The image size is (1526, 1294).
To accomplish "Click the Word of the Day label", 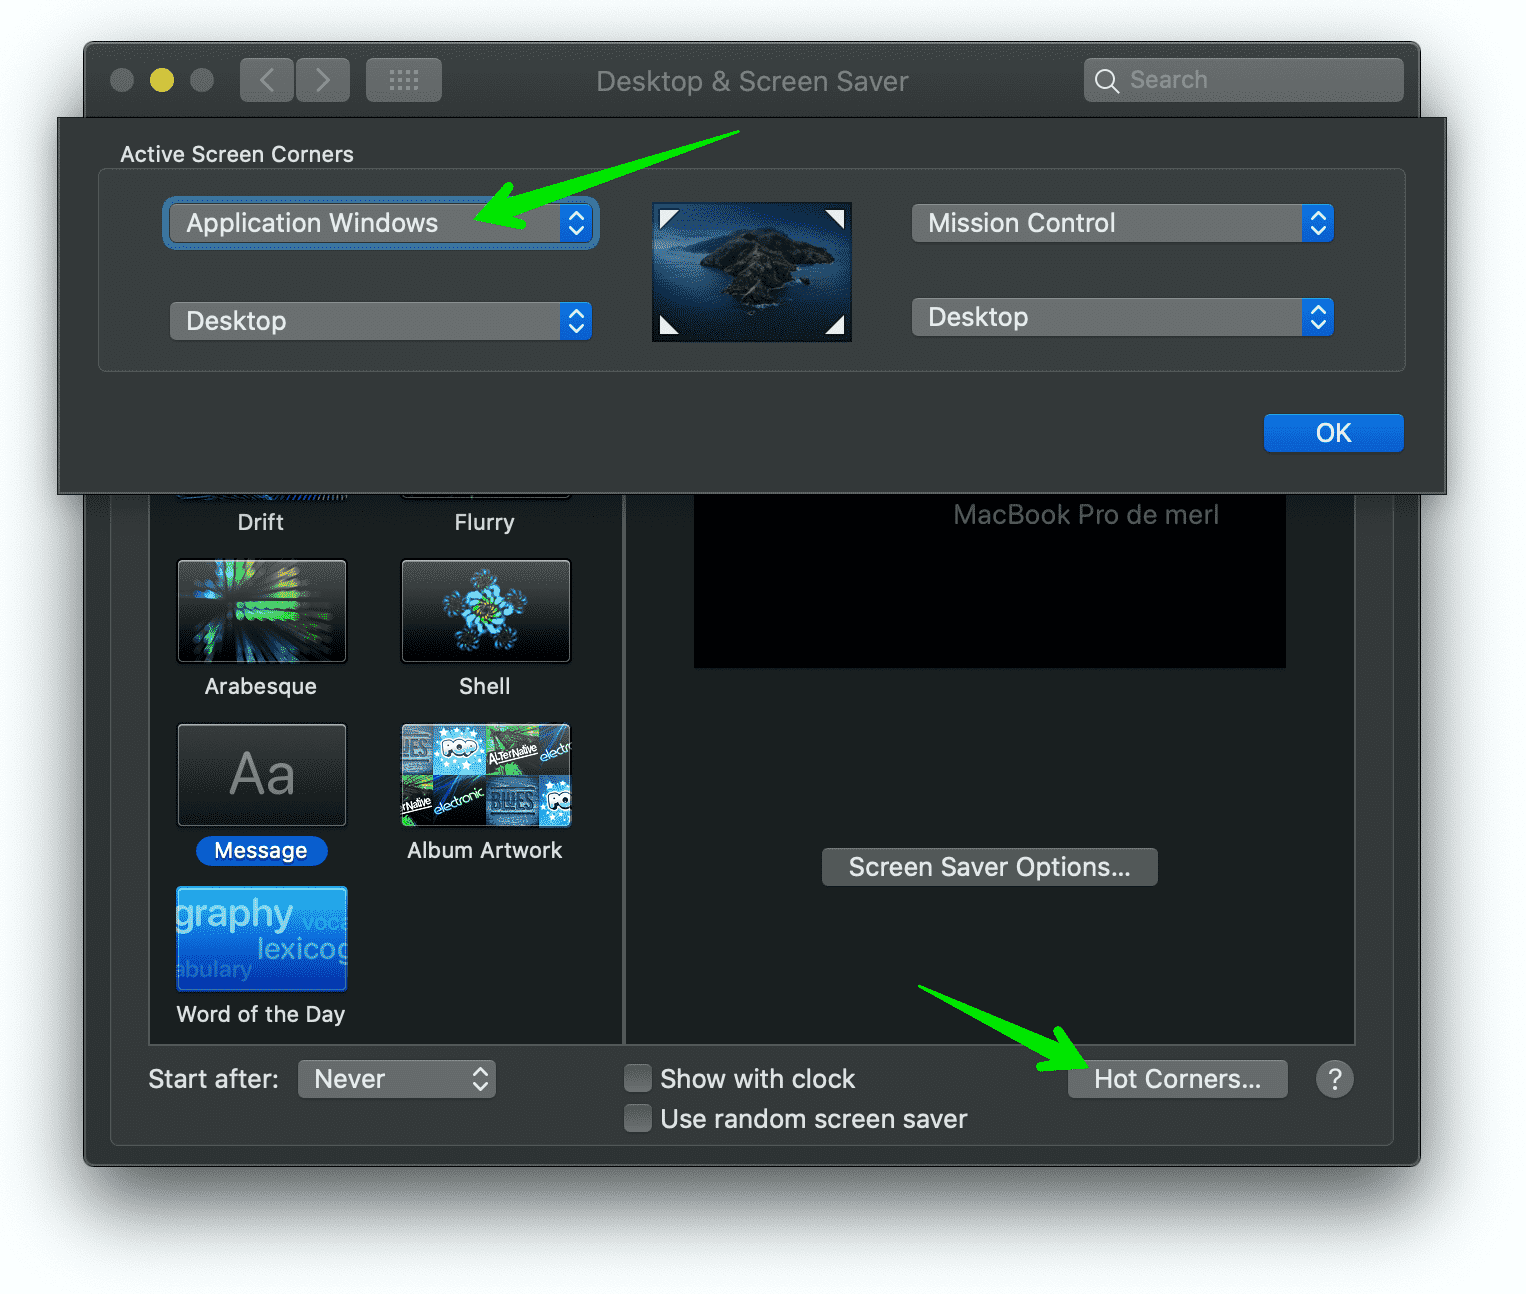I will pos(261,1015).
